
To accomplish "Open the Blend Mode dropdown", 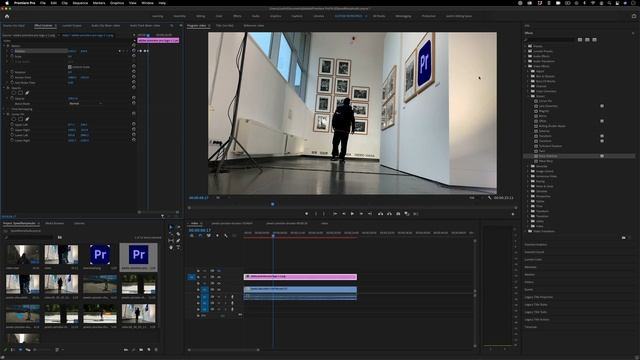I will click(x=85, y=104).
